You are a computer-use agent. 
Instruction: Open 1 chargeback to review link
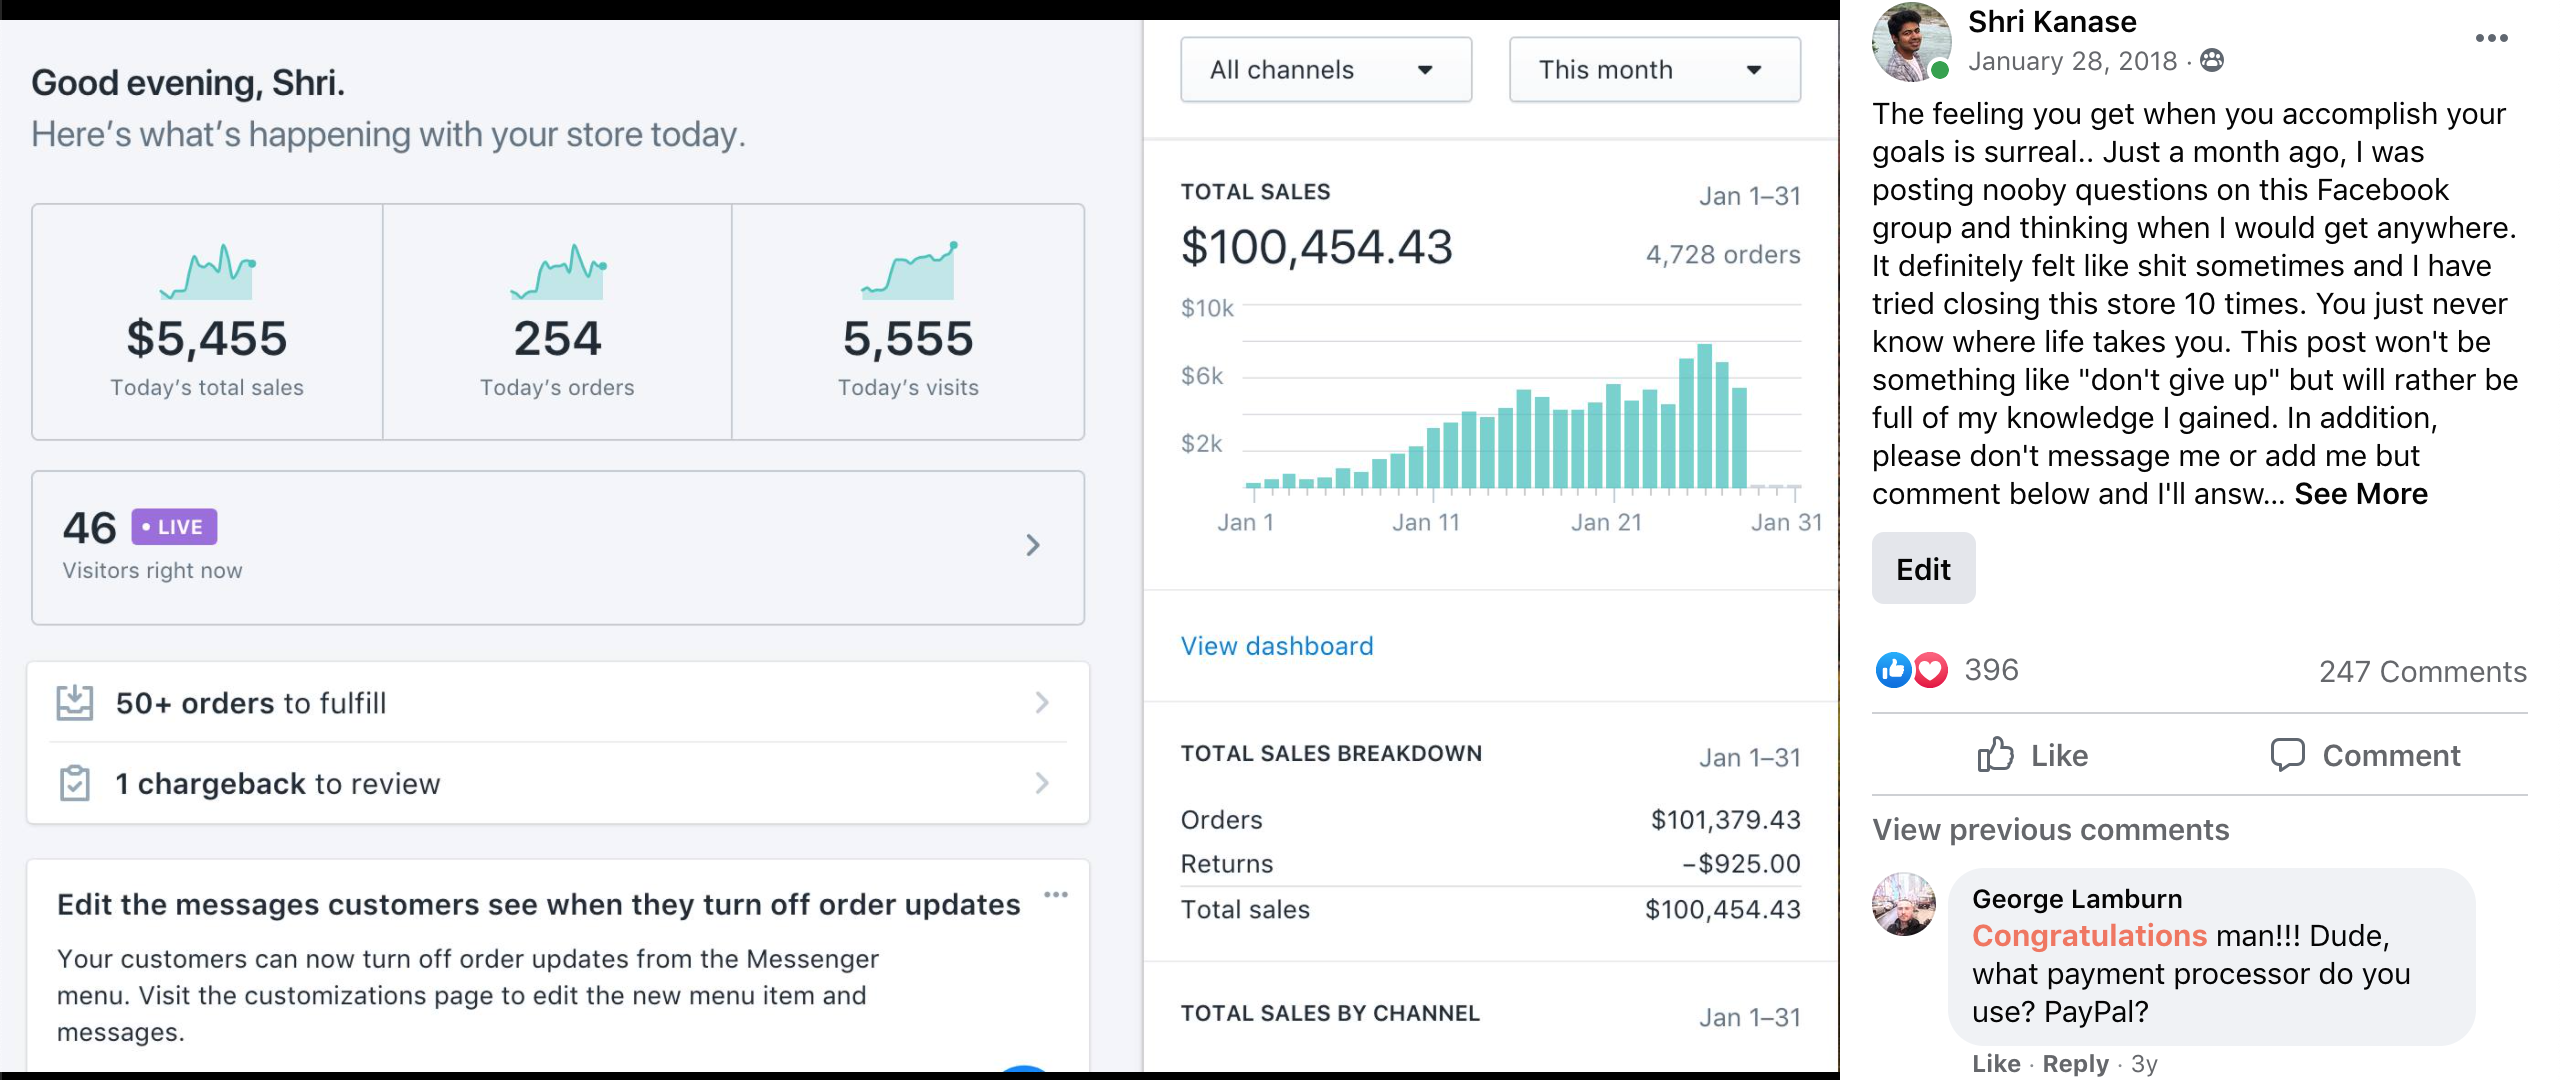pyautogui.click(x=278, y=784)
